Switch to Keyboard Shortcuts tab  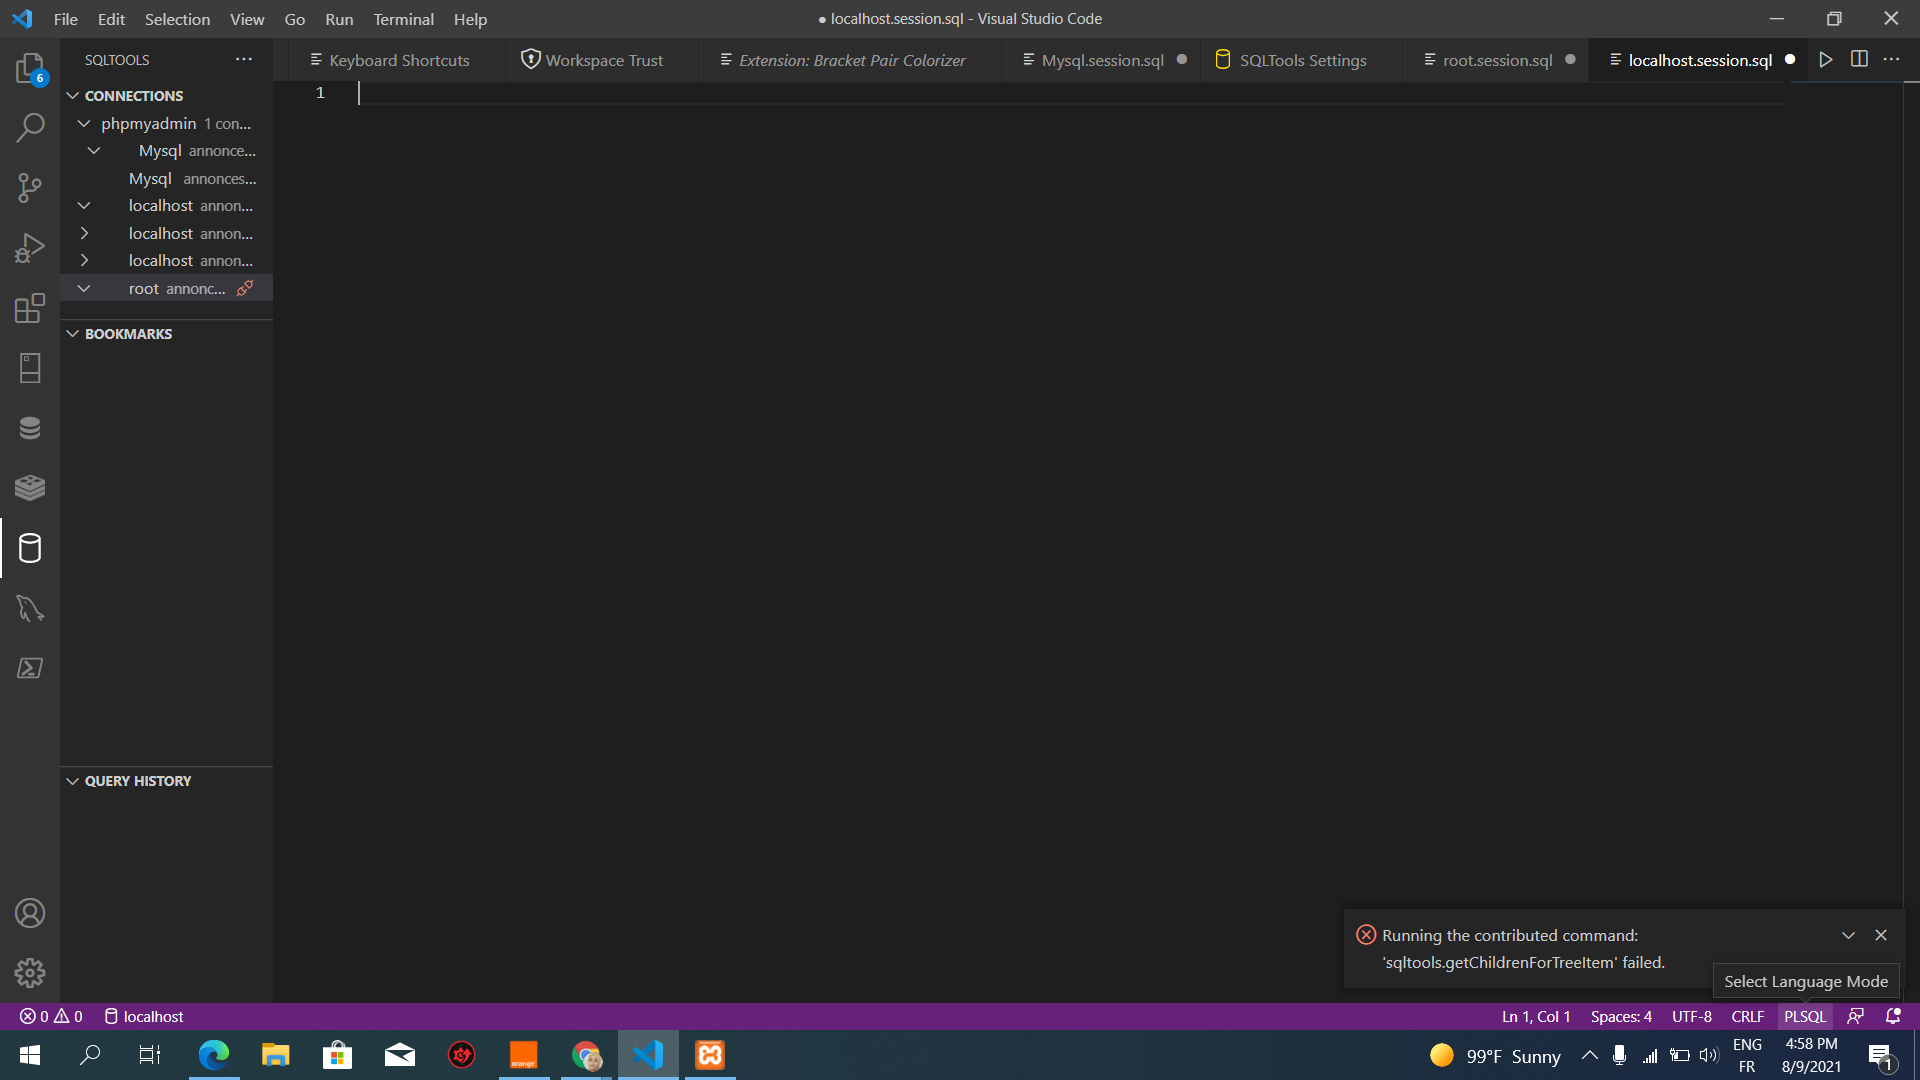pyautogui.click(x=398, y=60)
